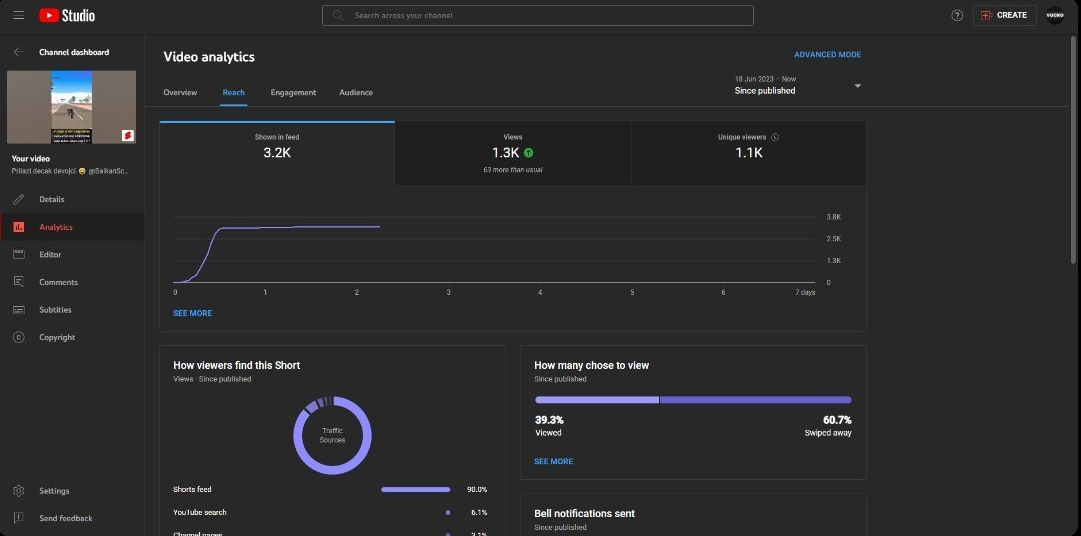The image size is (1081, 536).
Task: Switch to the Overview tab
Action: tap(180, 92)
